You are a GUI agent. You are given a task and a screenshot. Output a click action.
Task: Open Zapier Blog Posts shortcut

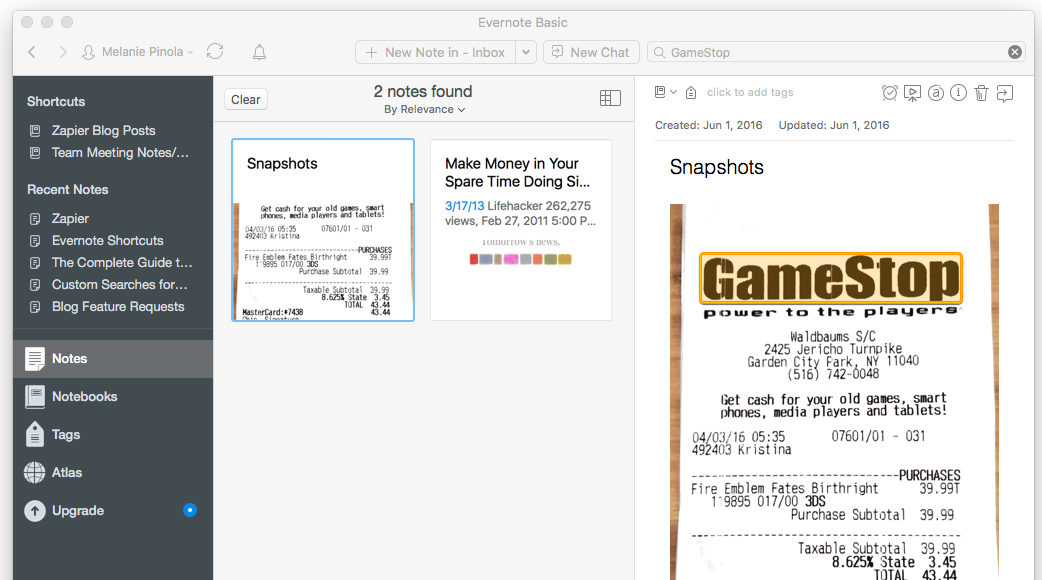click(104, 131)
